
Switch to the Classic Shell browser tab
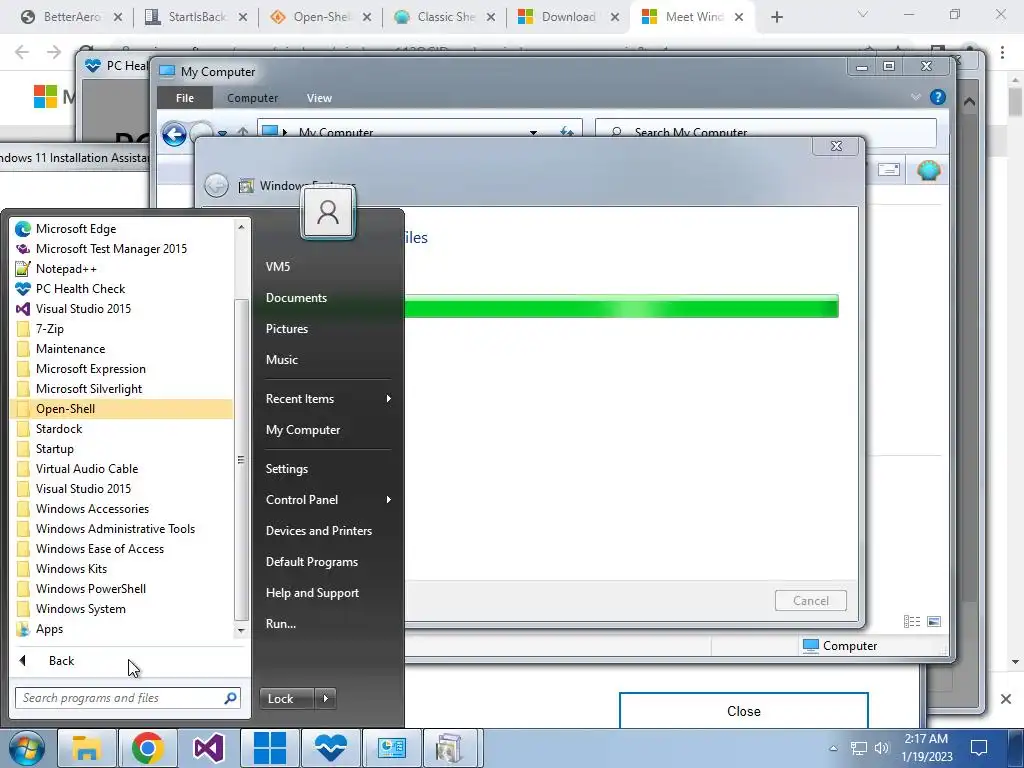pyautogui.click(x=444, y=17)
